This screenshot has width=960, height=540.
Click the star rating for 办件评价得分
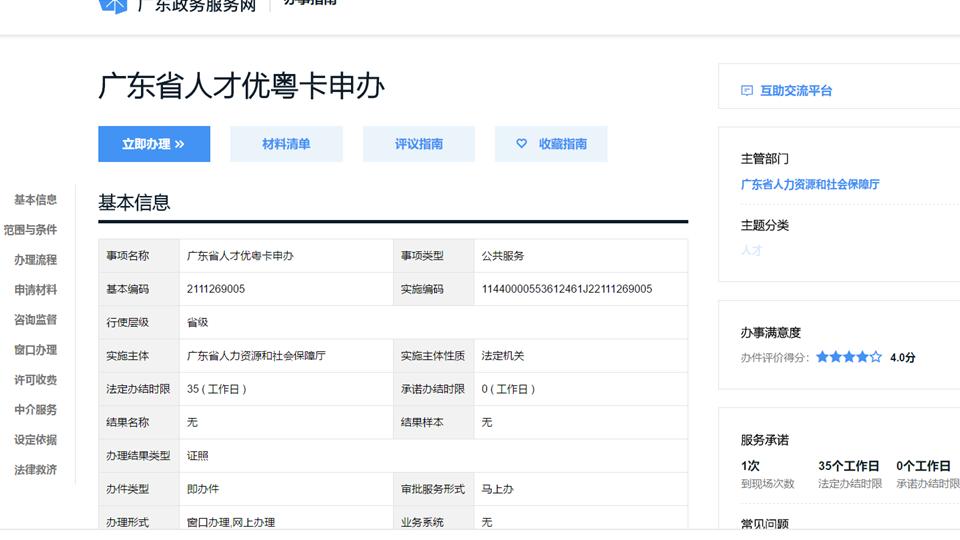click(848, 357)
